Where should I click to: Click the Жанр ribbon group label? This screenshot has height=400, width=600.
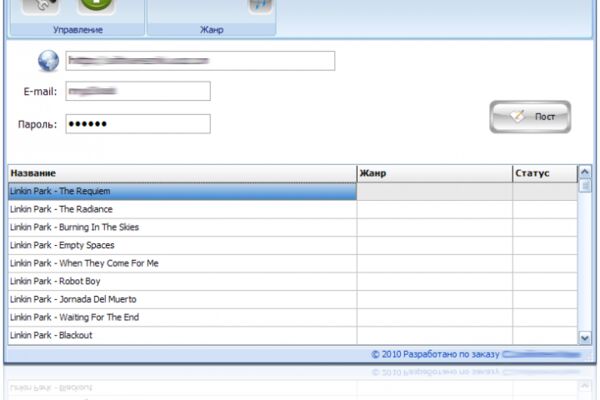212,30
